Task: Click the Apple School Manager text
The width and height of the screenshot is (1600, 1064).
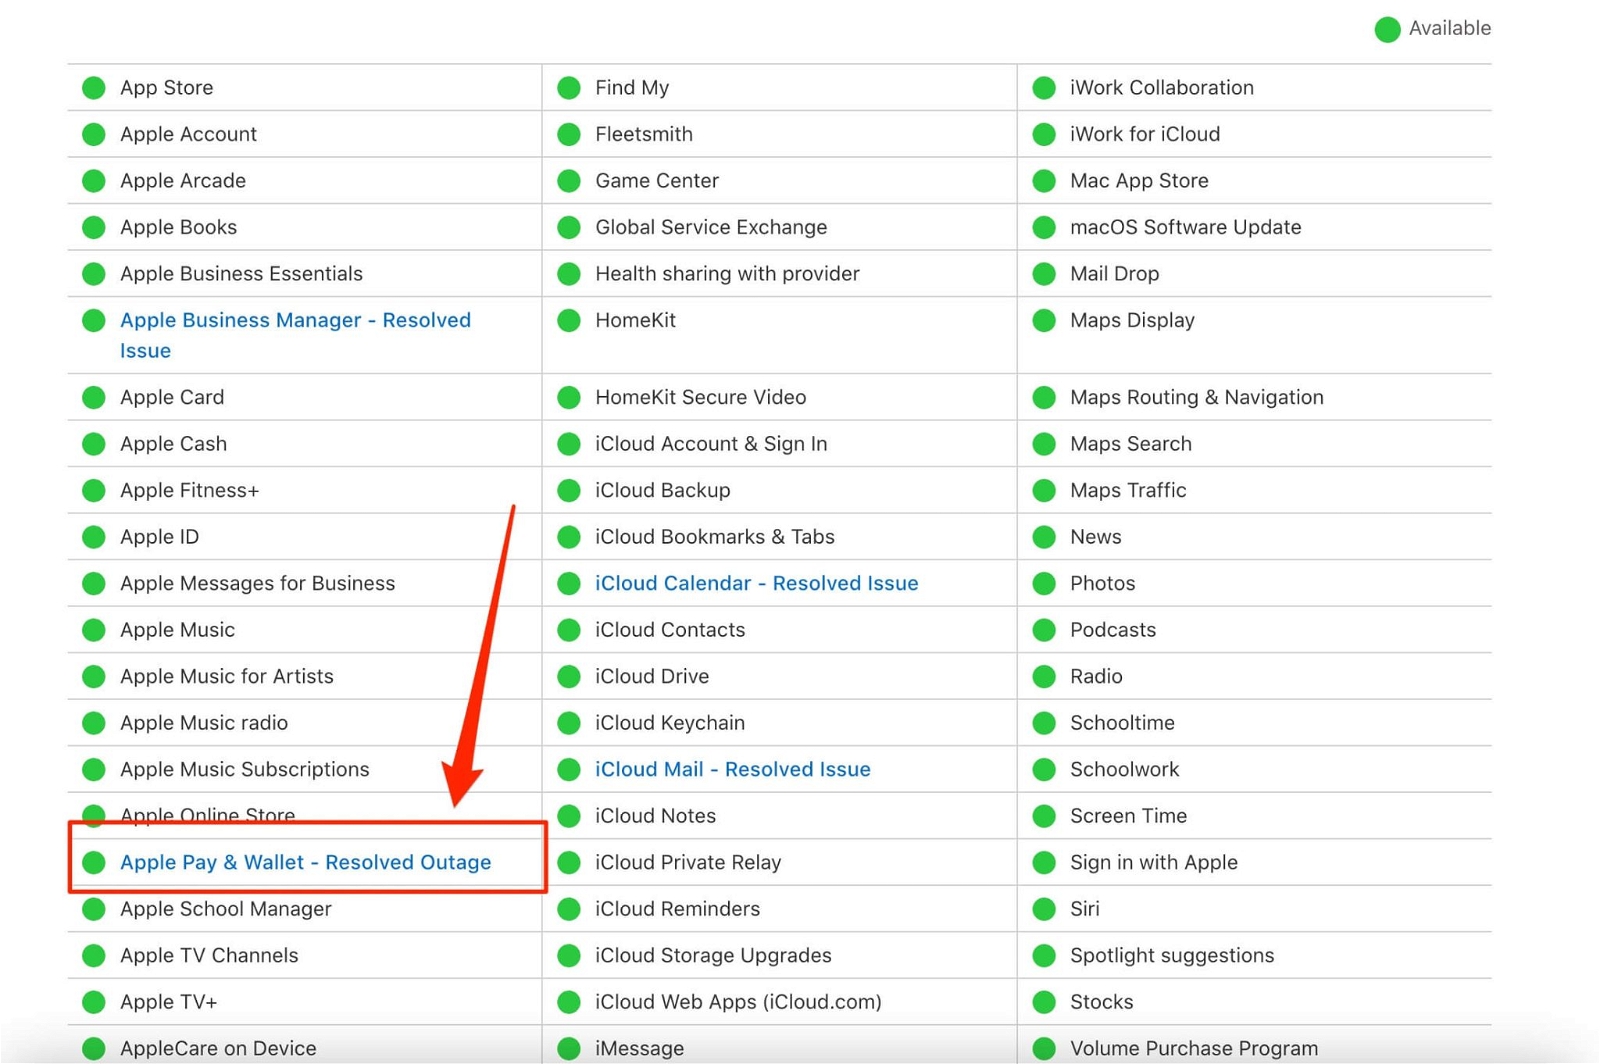Action: tap(225, 909)
